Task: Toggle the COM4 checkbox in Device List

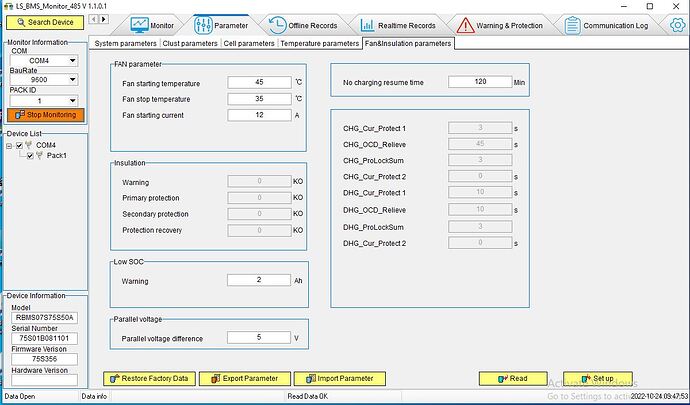Action: (19, 145)
